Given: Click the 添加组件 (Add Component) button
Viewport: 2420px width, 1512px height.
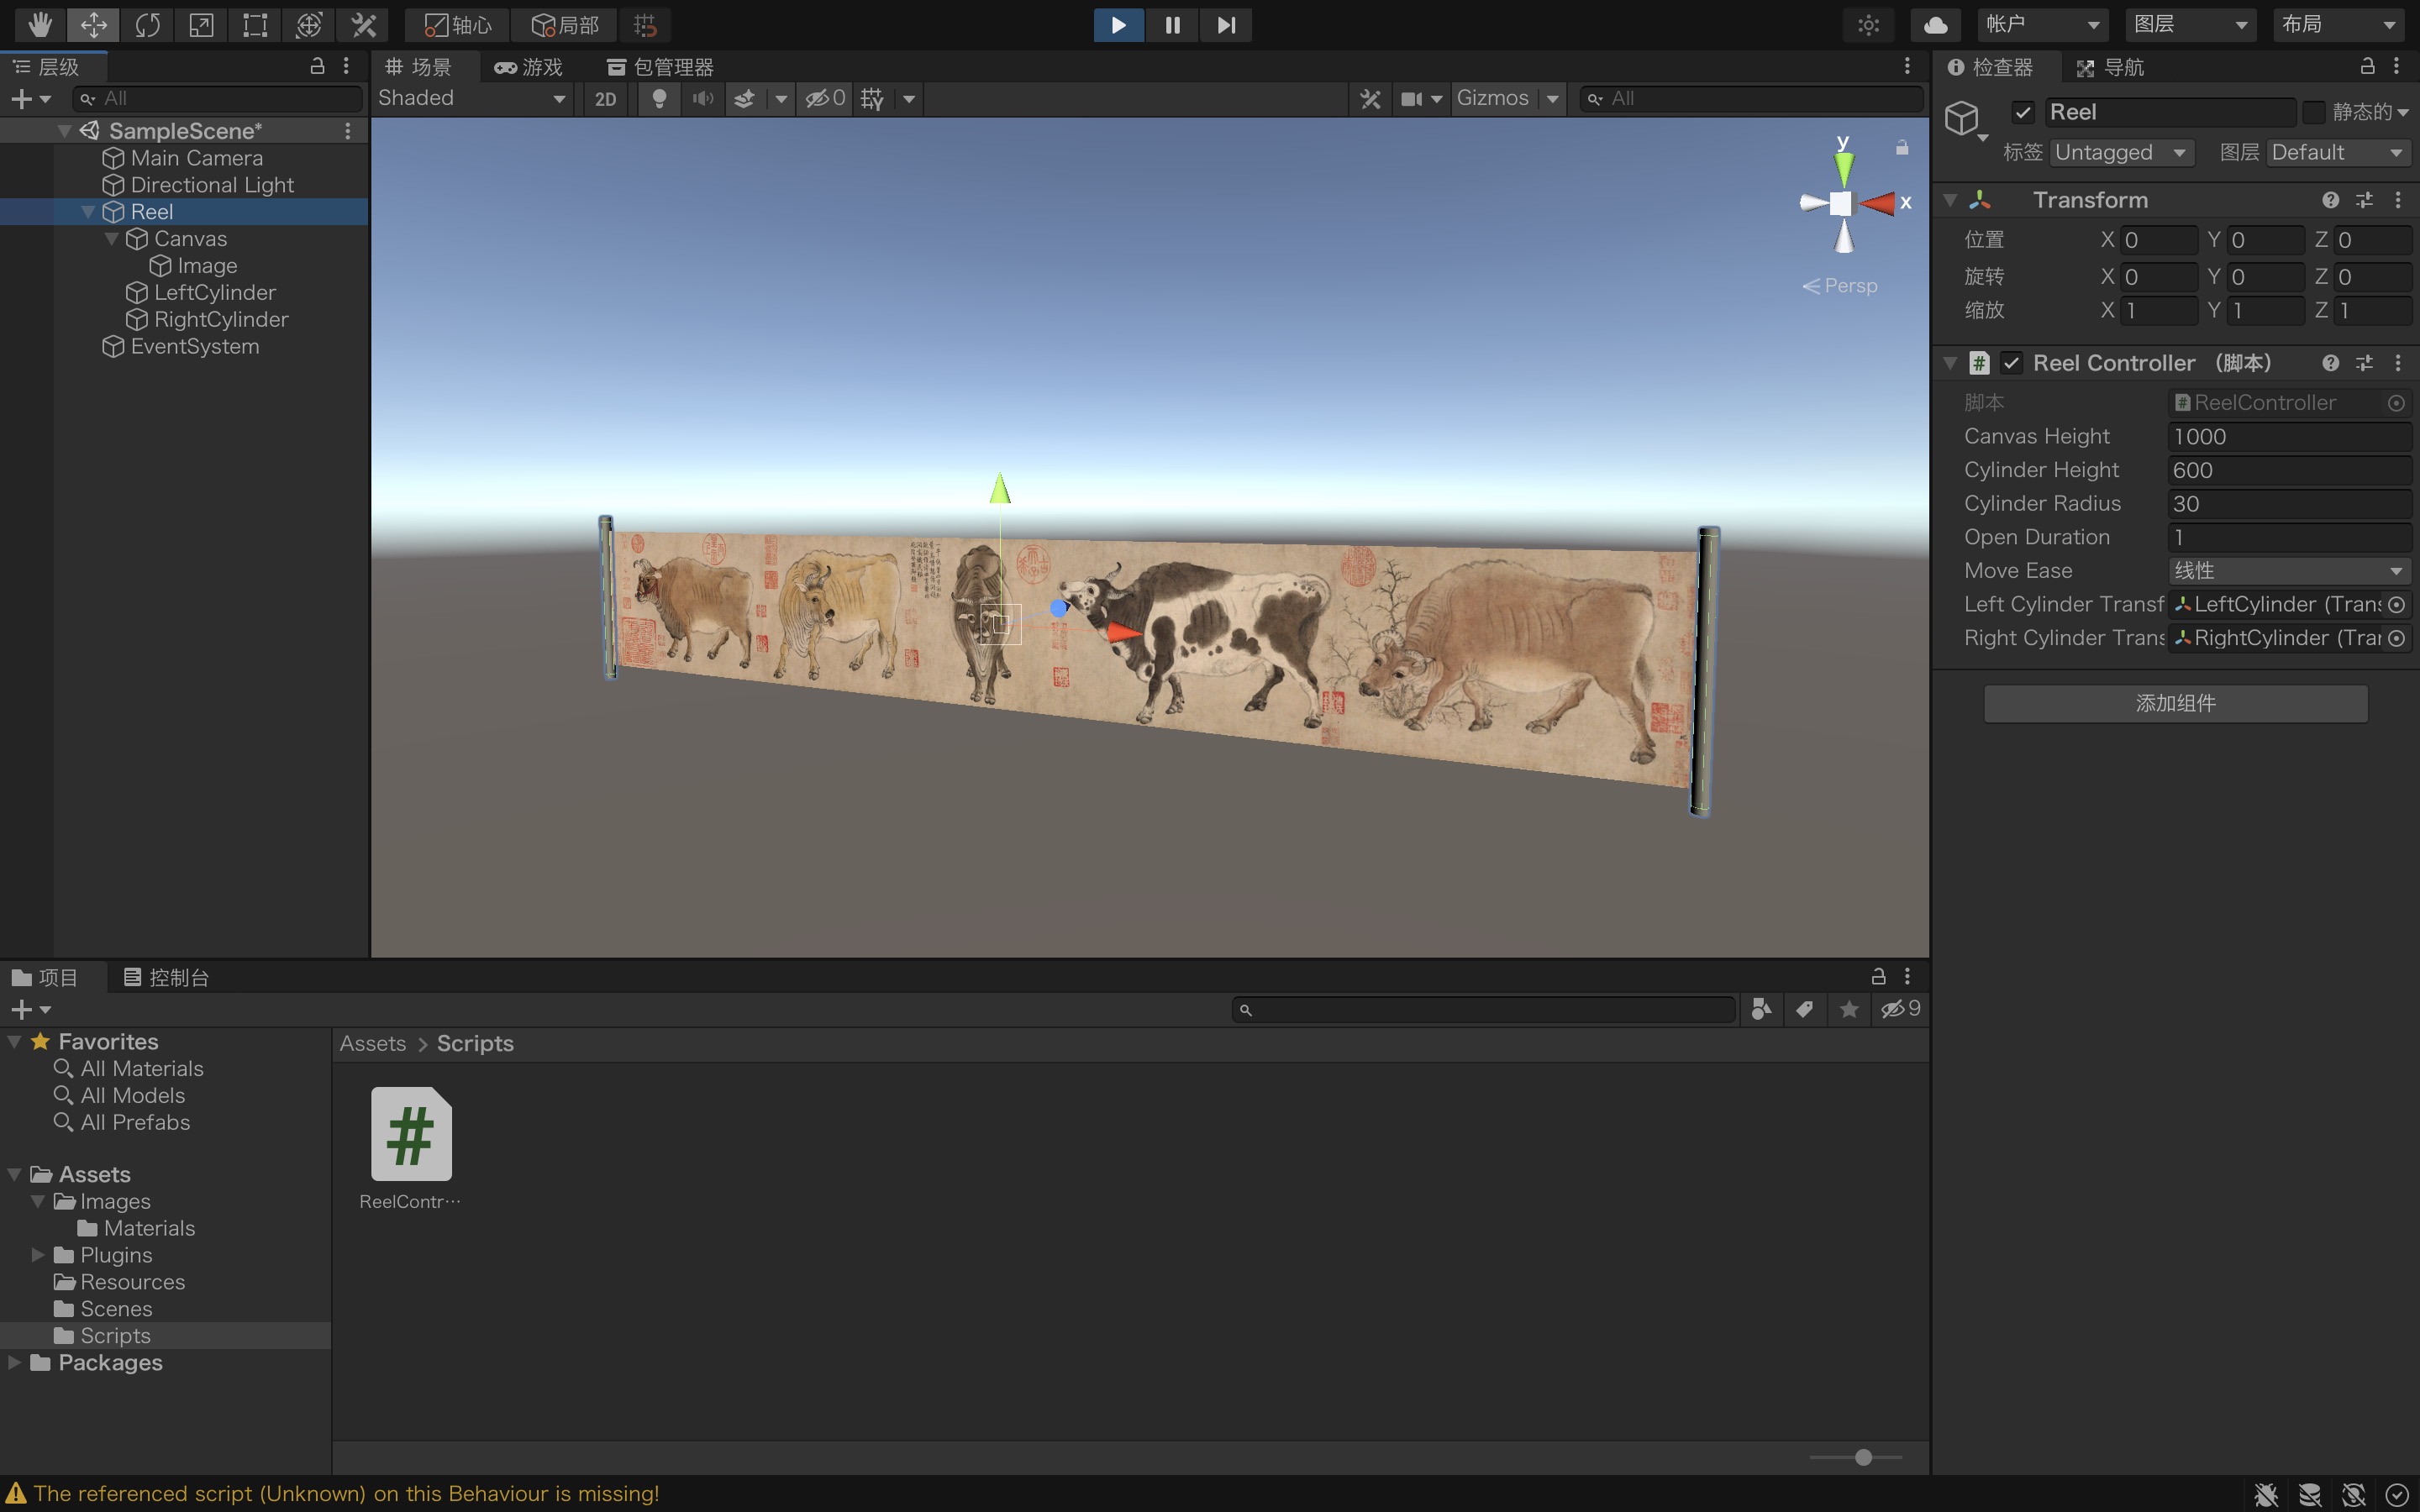Looking at the screenshot, I should 2175,703.
